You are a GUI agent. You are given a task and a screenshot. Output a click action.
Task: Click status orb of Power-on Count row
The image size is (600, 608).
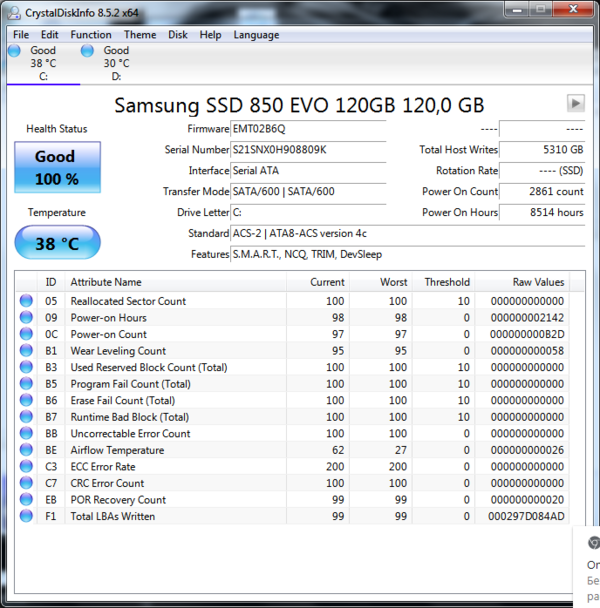point(26,334)
